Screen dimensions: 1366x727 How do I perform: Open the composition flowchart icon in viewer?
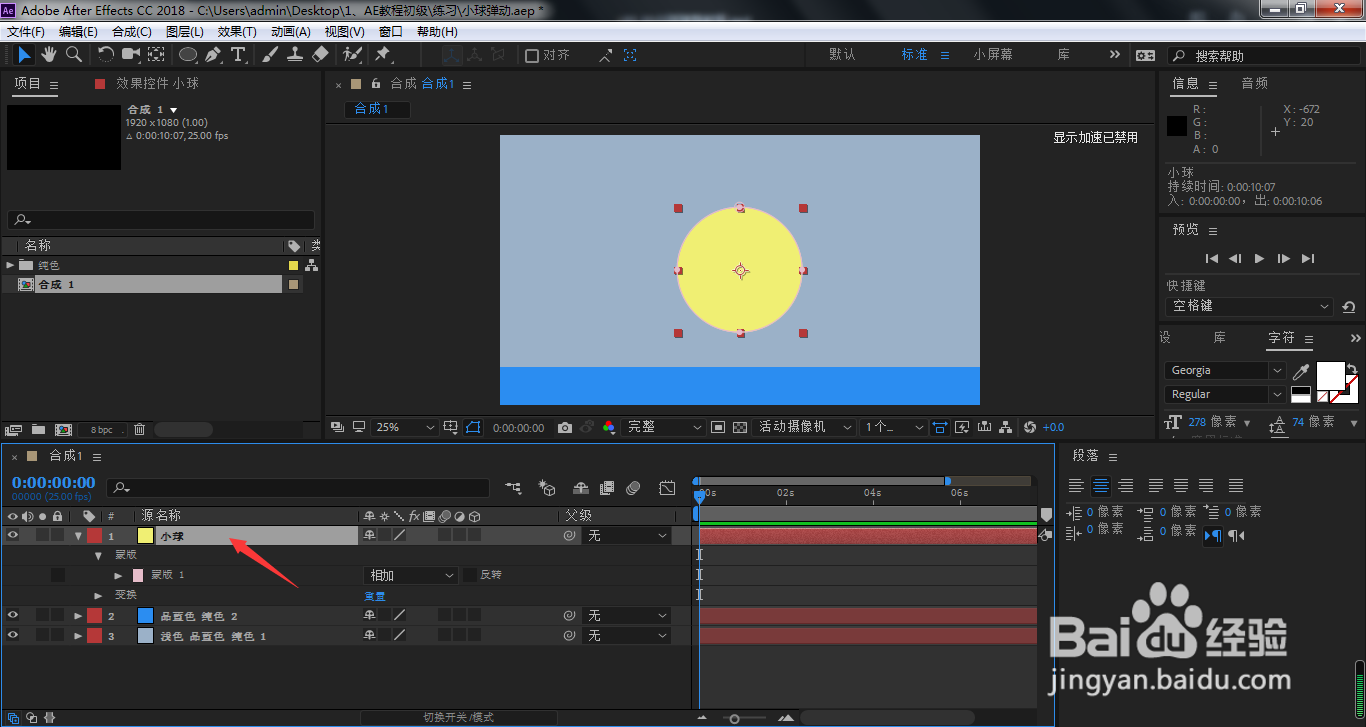pyautogui.click(x=1006, y=427)
